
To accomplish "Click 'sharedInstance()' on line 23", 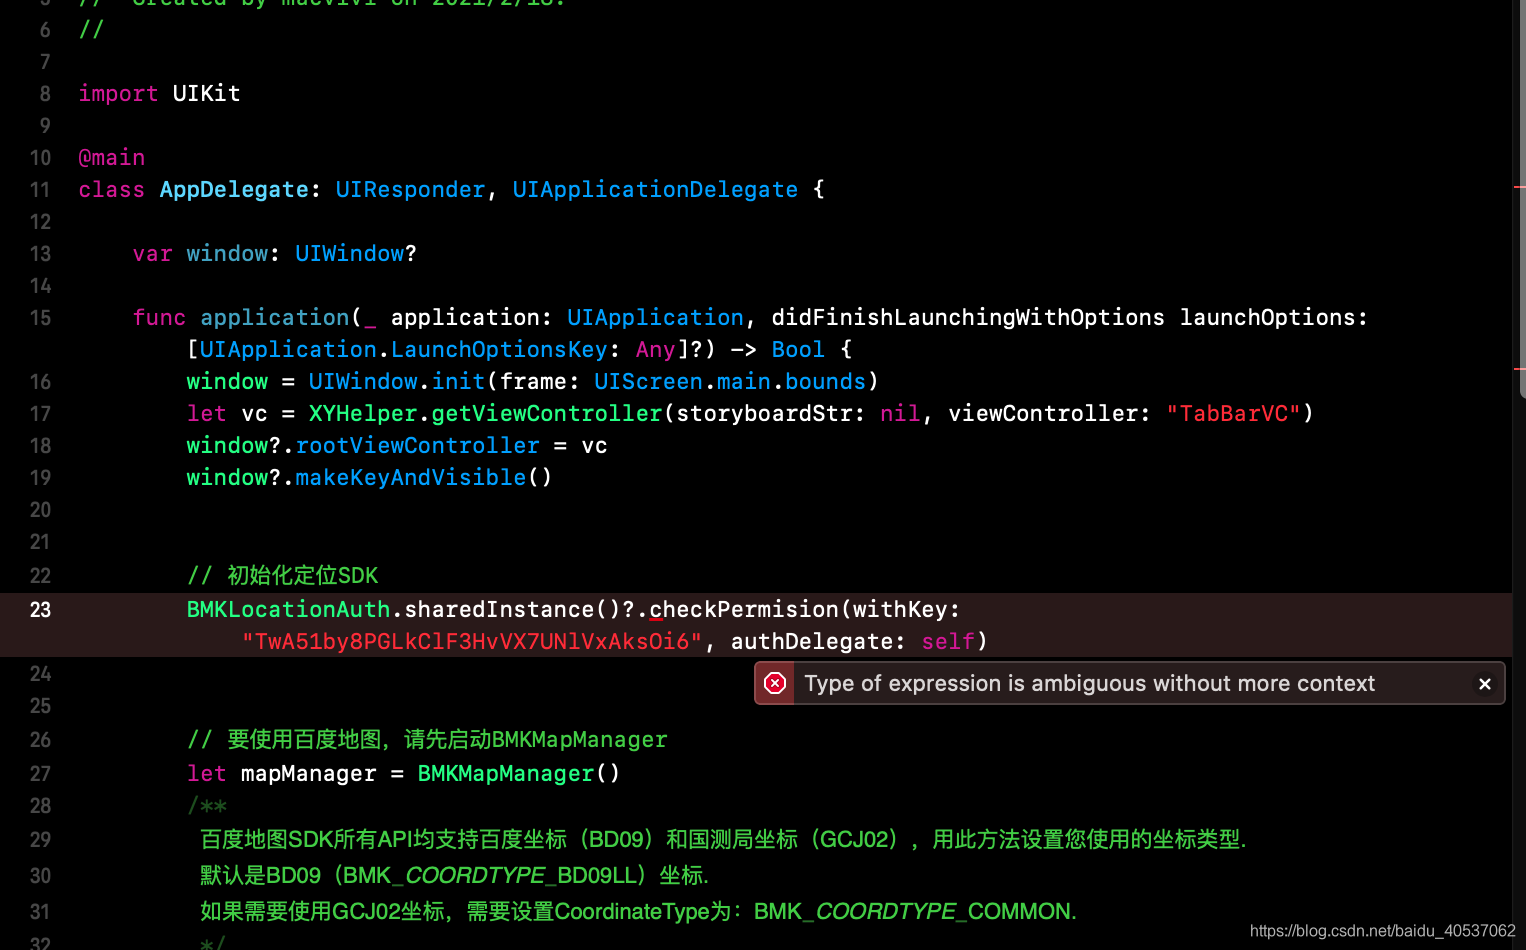I will click(x=512, y=610).
